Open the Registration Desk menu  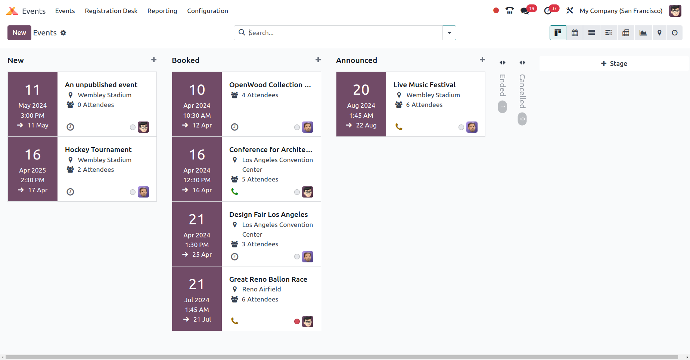coord(111,11)
